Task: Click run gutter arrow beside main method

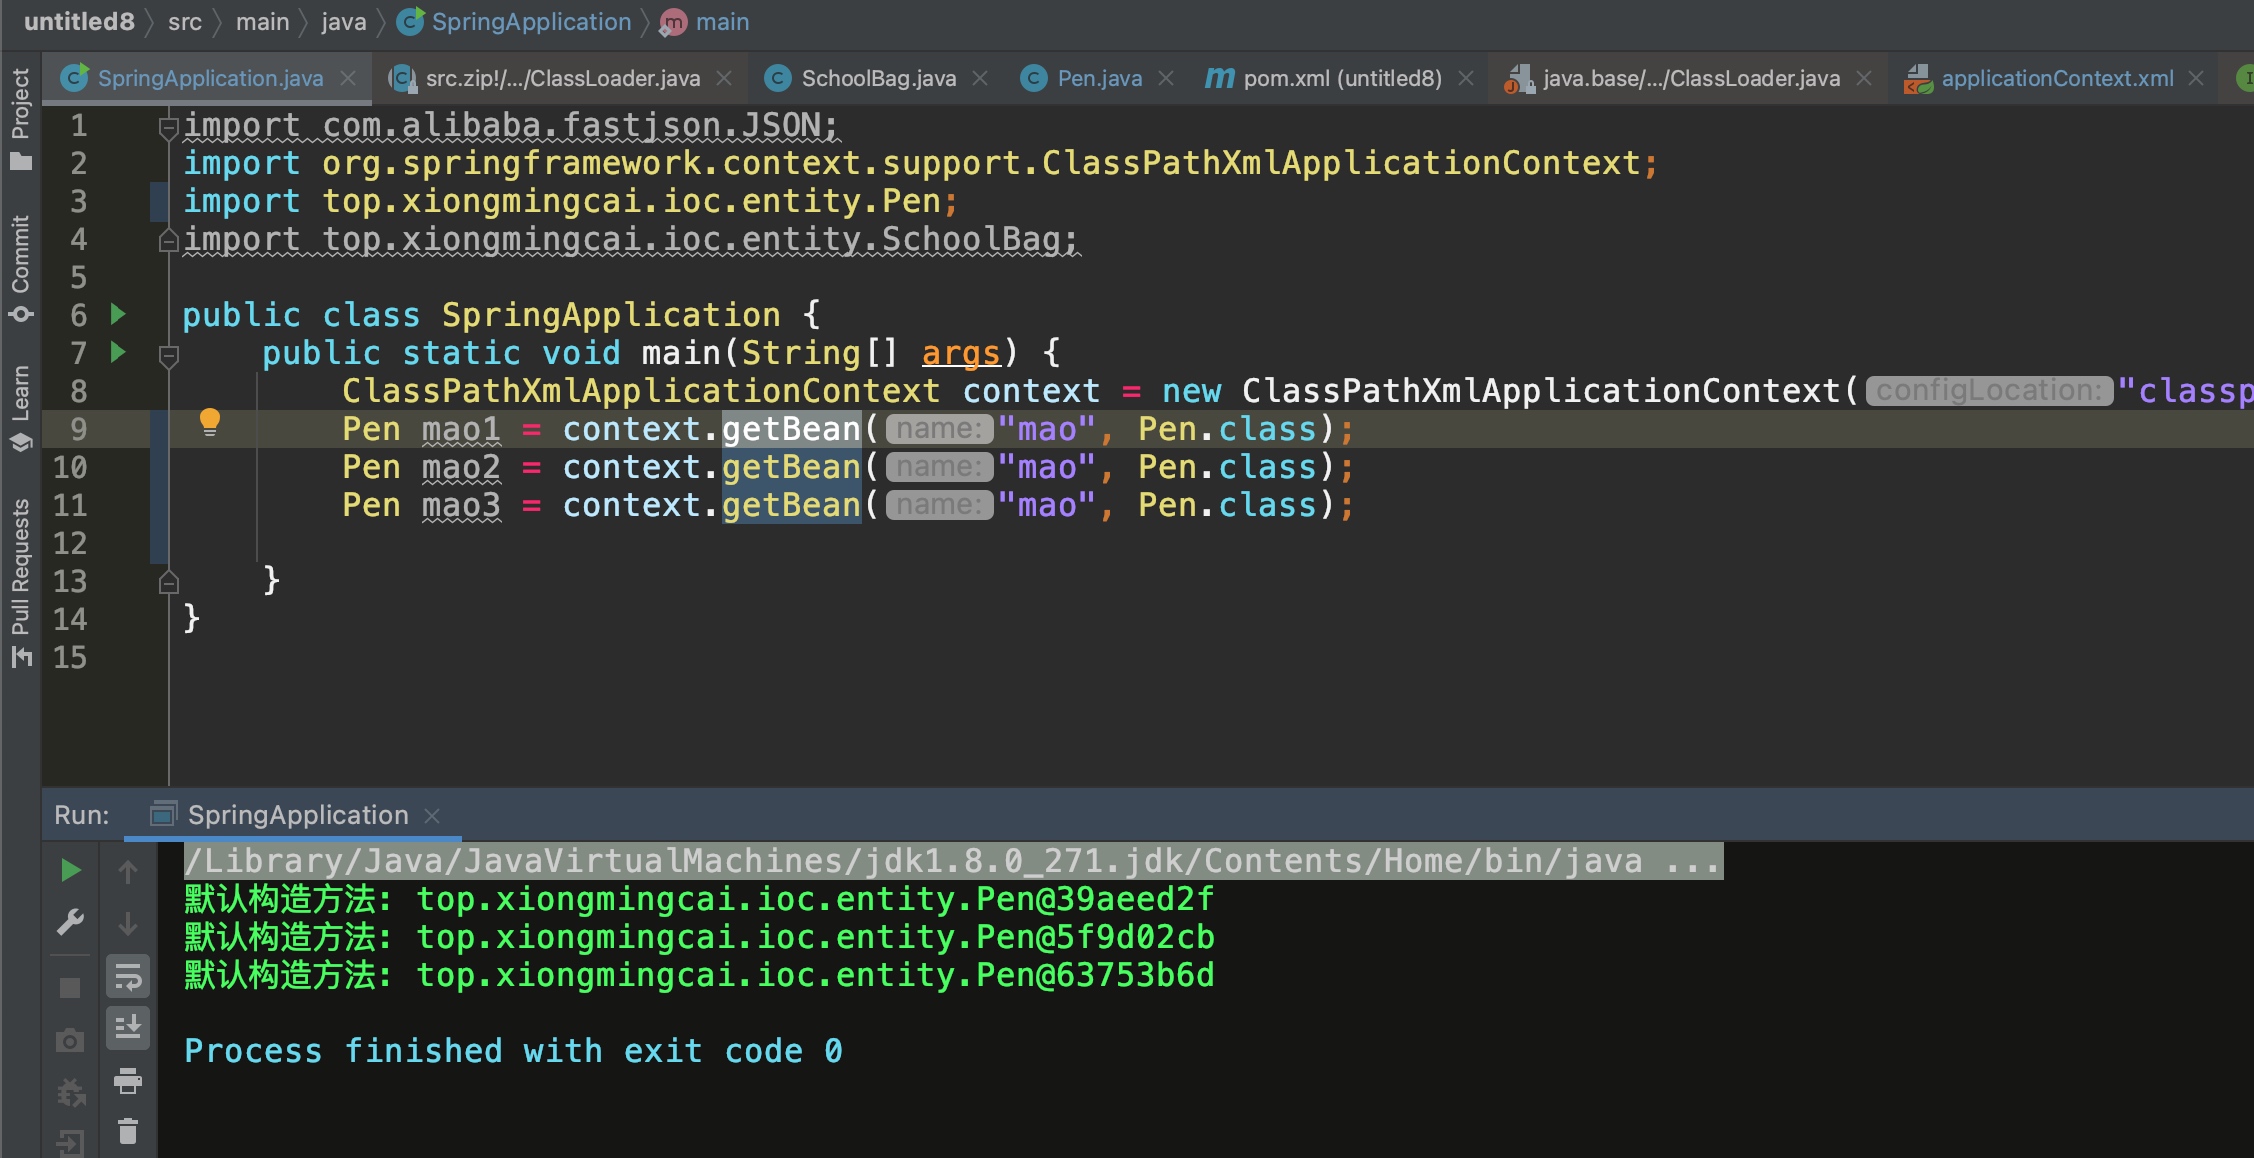Action: [x=118, y=352]
